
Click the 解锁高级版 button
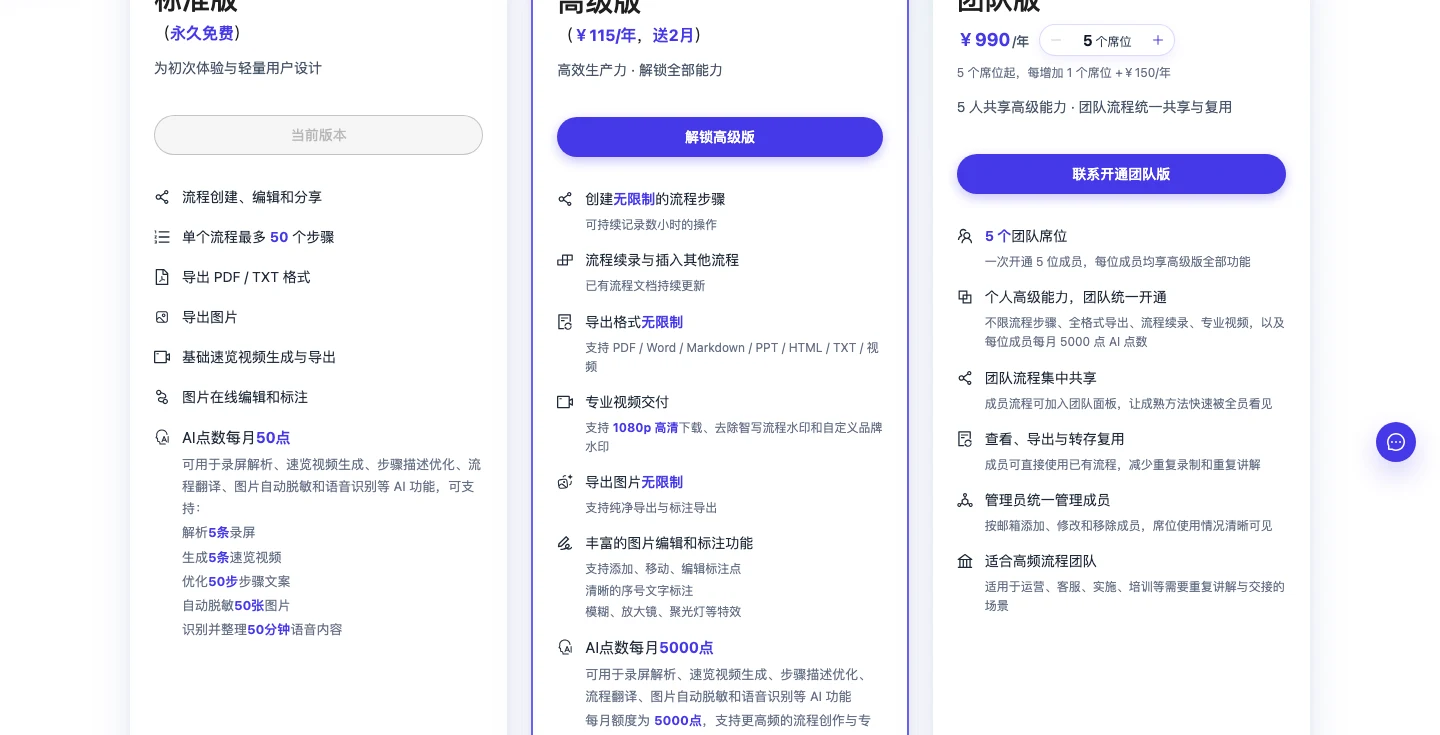pyautogui.click(x=720, y=137)
